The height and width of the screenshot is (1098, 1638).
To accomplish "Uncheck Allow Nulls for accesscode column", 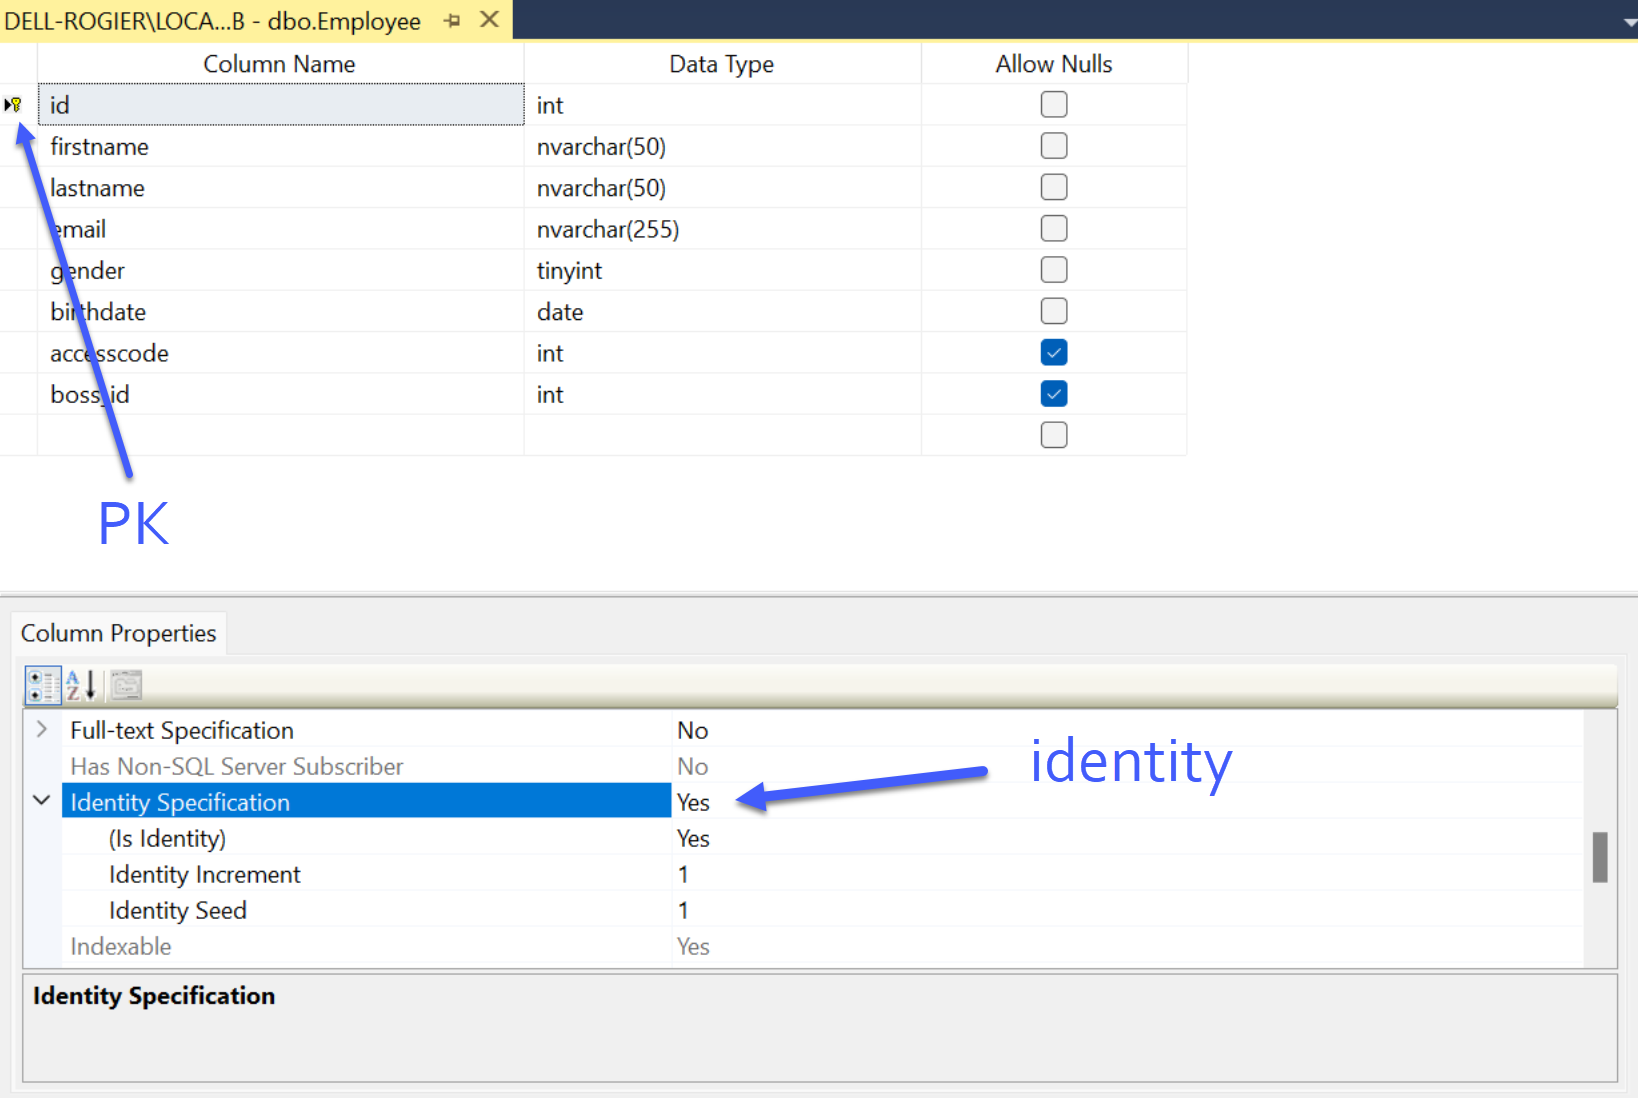I will click(x=1053, y=353).
